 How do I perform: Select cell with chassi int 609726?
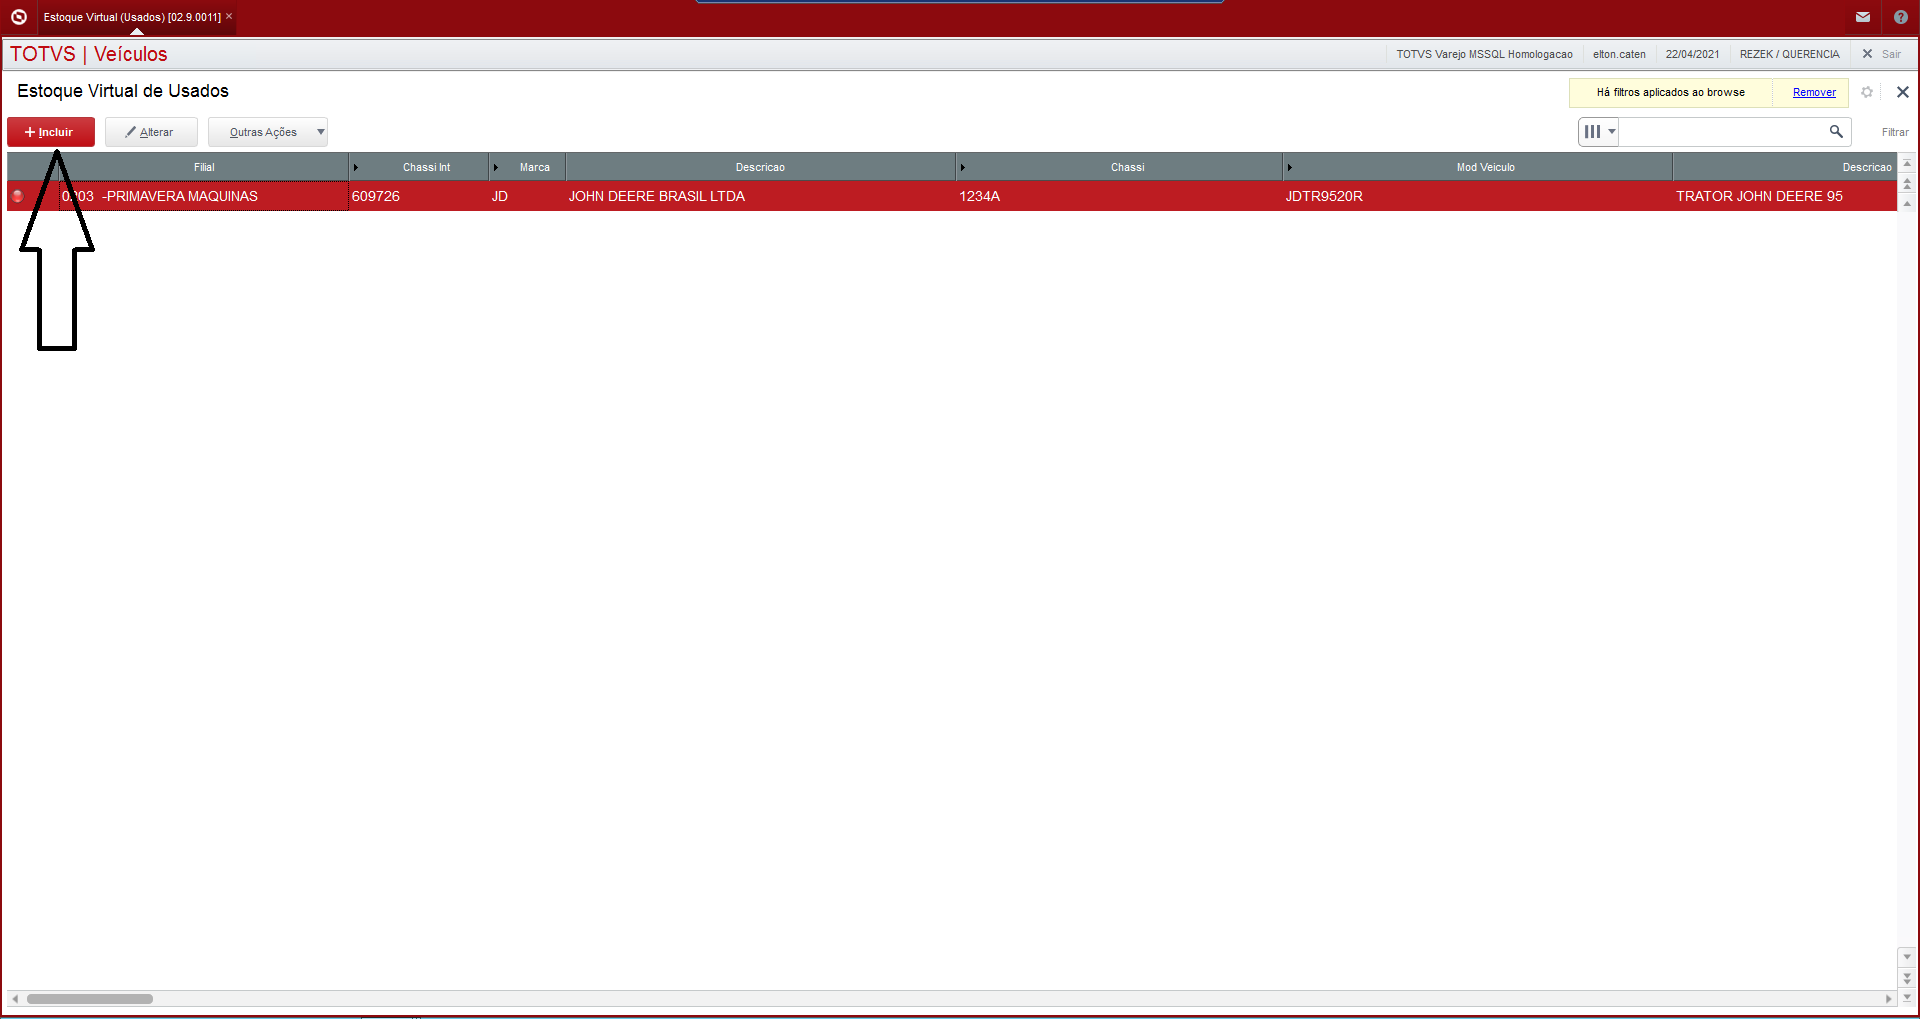click(418, 196)
